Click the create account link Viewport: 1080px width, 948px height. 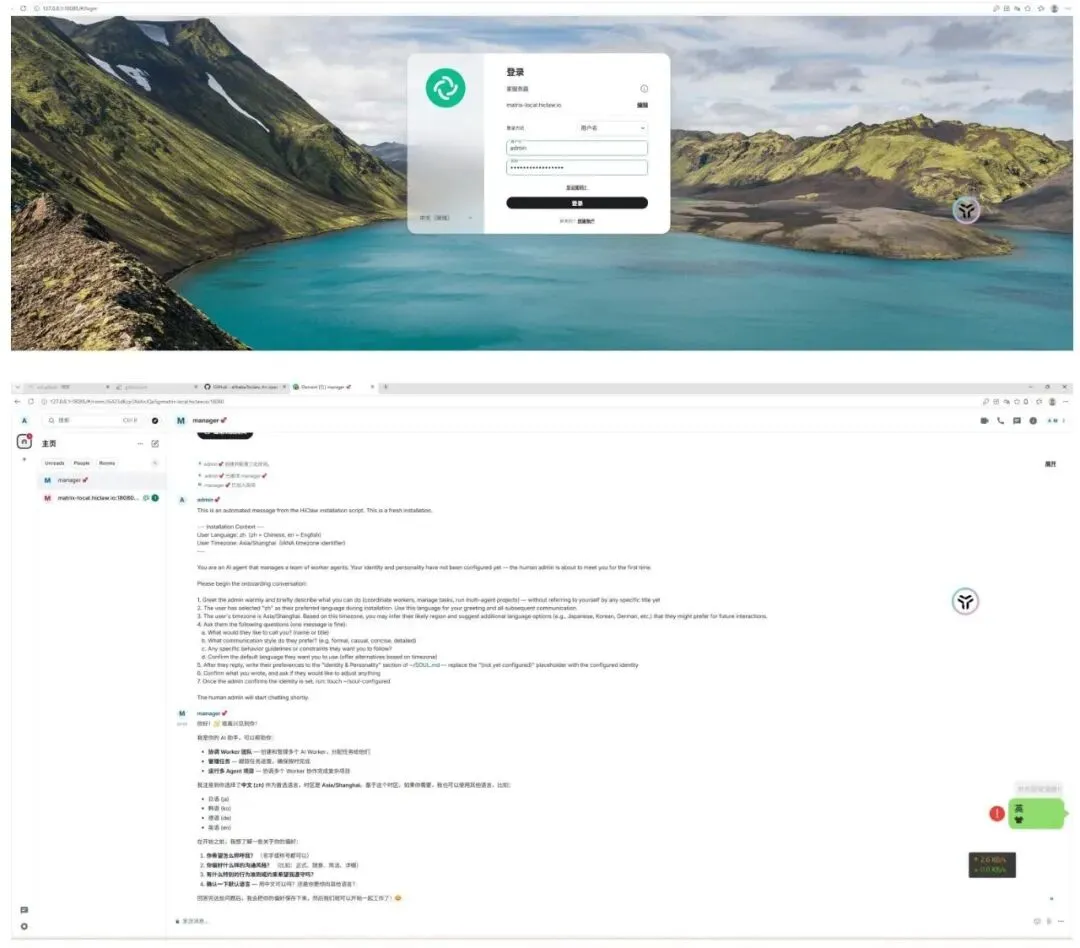point(585,221)
